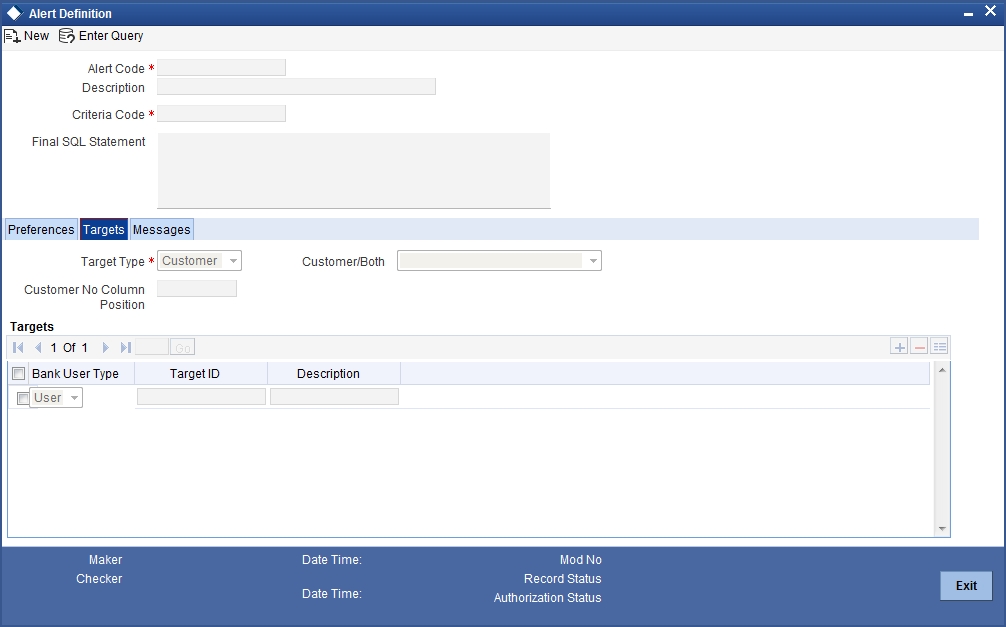Click the Customer No Column Position field
The height and width of the screenshot is (627, 1006).
[197, 289]
